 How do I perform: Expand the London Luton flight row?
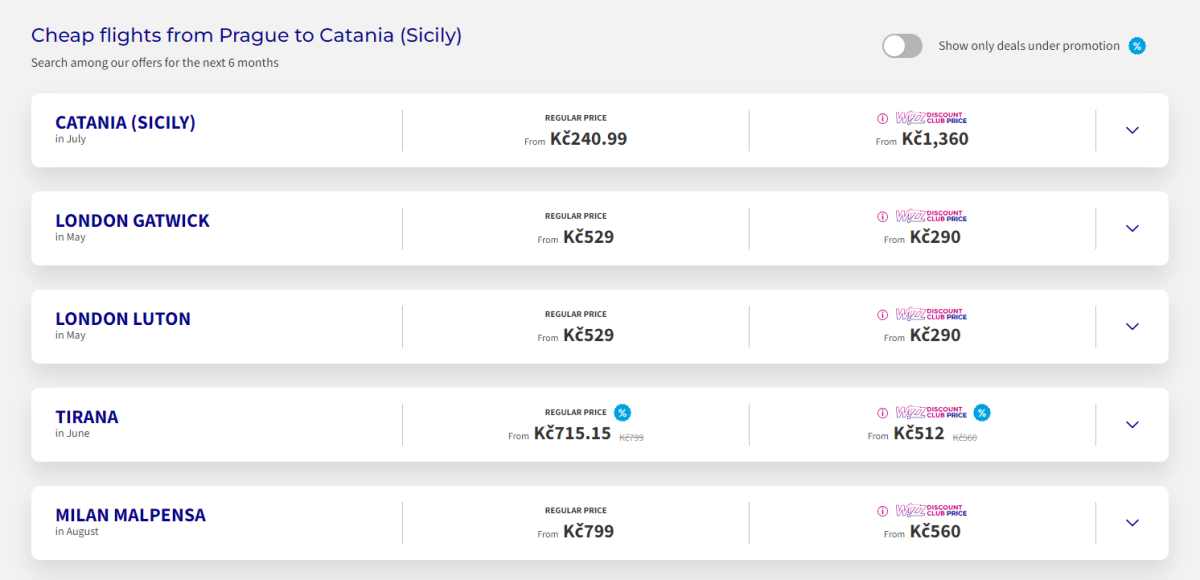pyautogui.click(x=1132, y=326)
